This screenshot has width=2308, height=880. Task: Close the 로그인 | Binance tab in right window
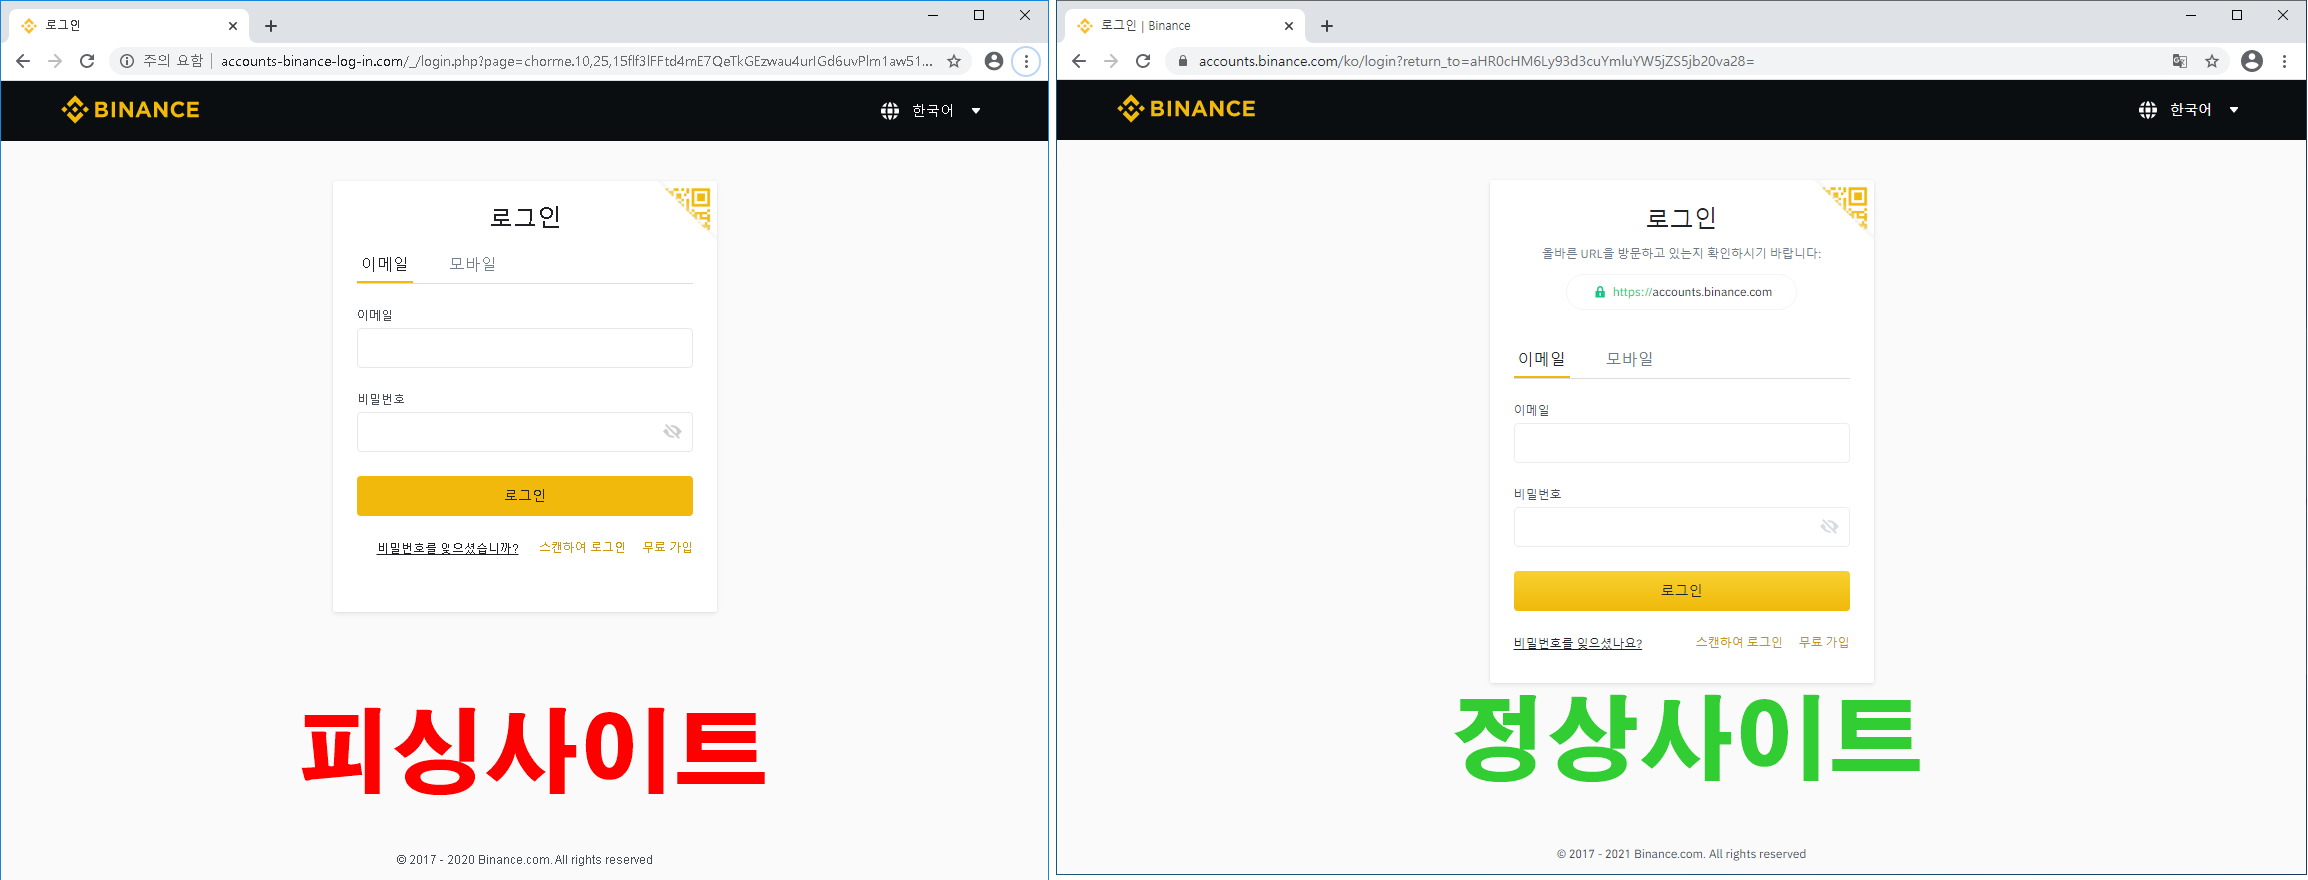click(1289, 26)
